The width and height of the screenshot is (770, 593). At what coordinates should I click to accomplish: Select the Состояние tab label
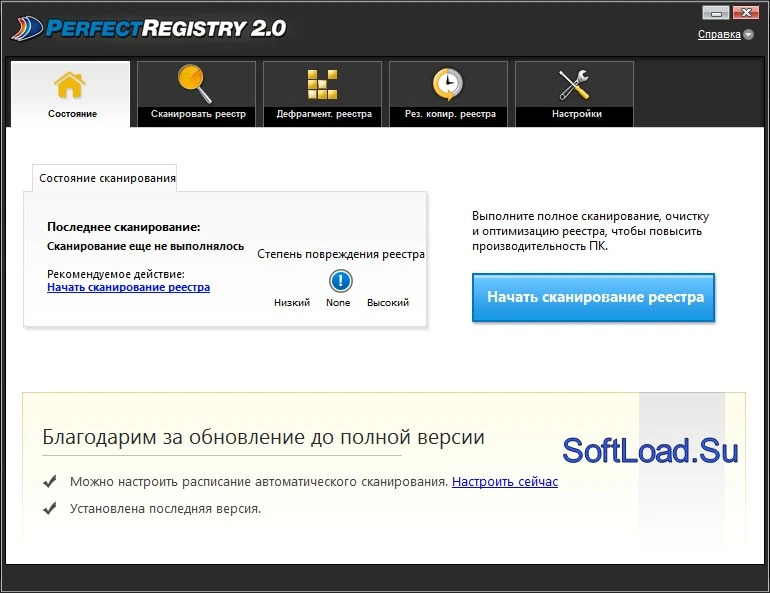72,114
